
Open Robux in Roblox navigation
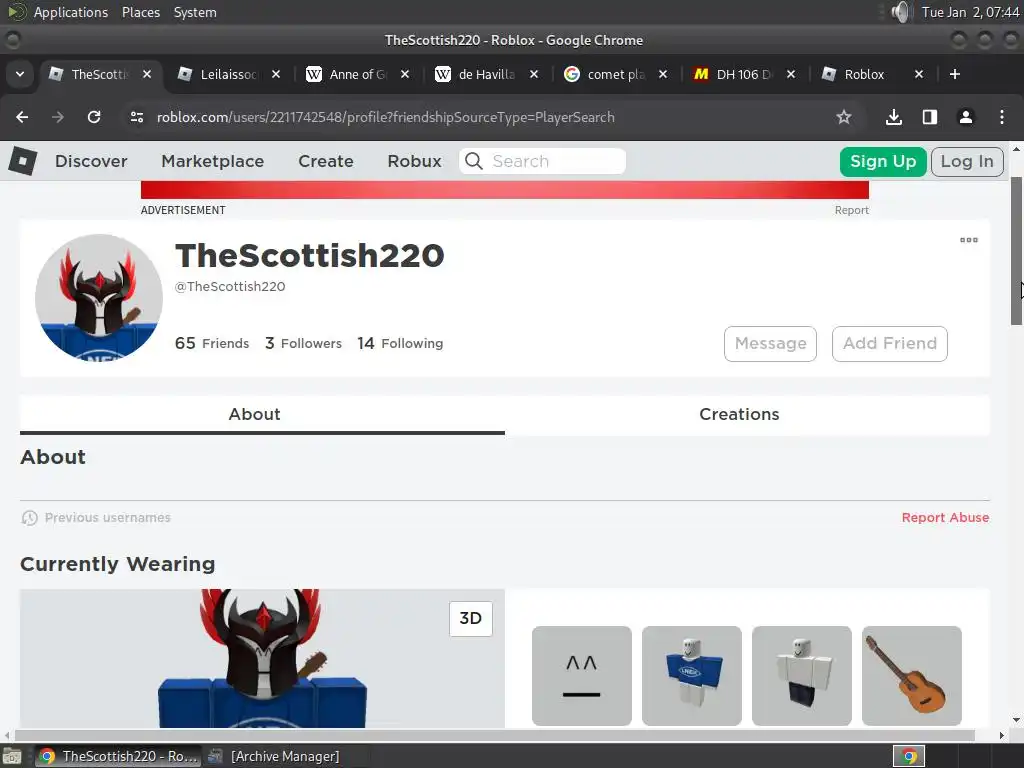415,161
